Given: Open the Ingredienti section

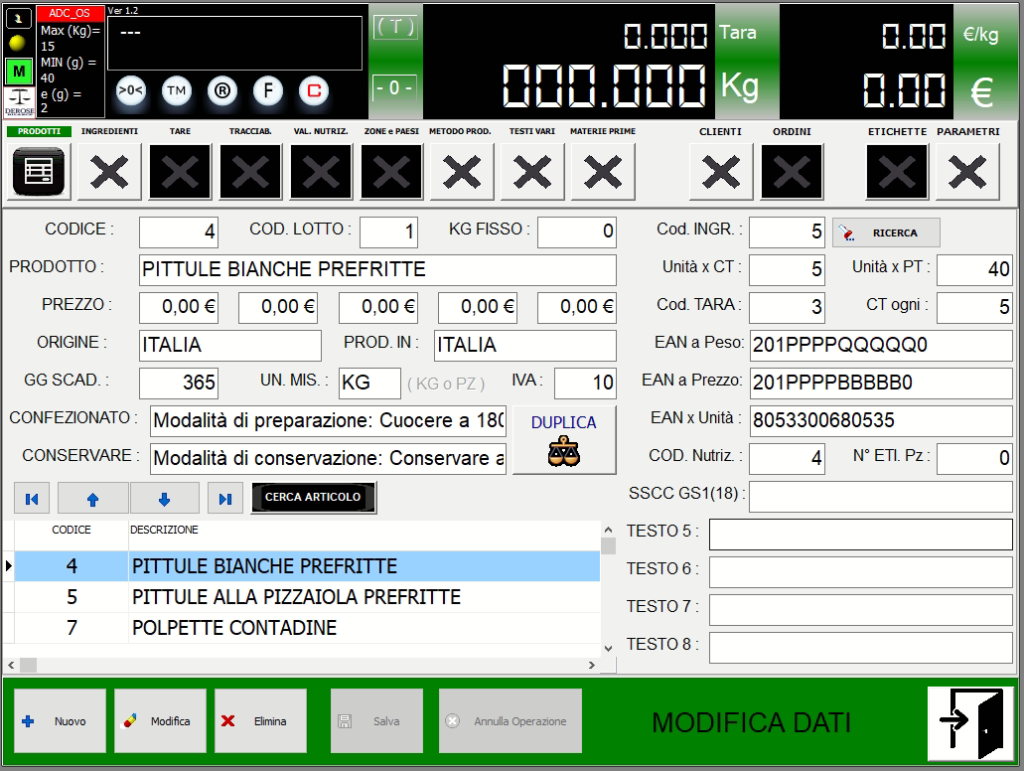Looking at the screenshot, I should (109, 172).
